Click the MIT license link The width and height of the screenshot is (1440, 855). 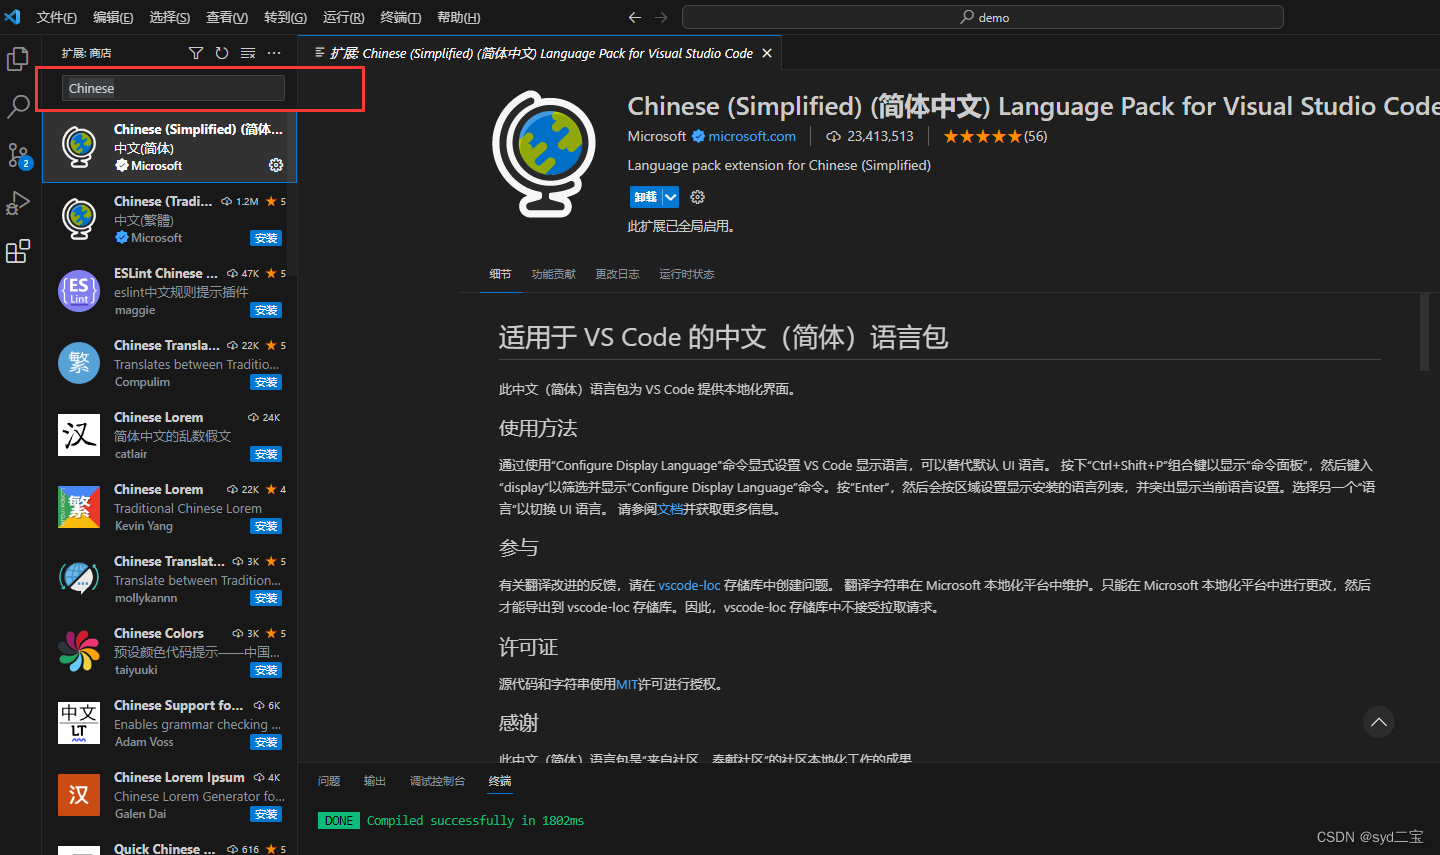pos(627,684)
